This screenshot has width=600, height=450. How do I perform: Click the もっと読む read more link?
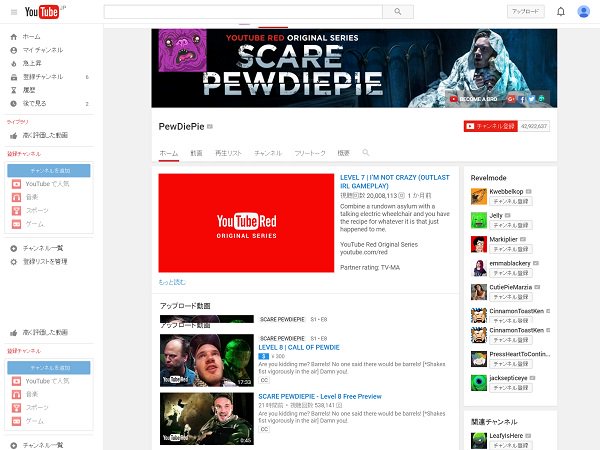point(172,282)
